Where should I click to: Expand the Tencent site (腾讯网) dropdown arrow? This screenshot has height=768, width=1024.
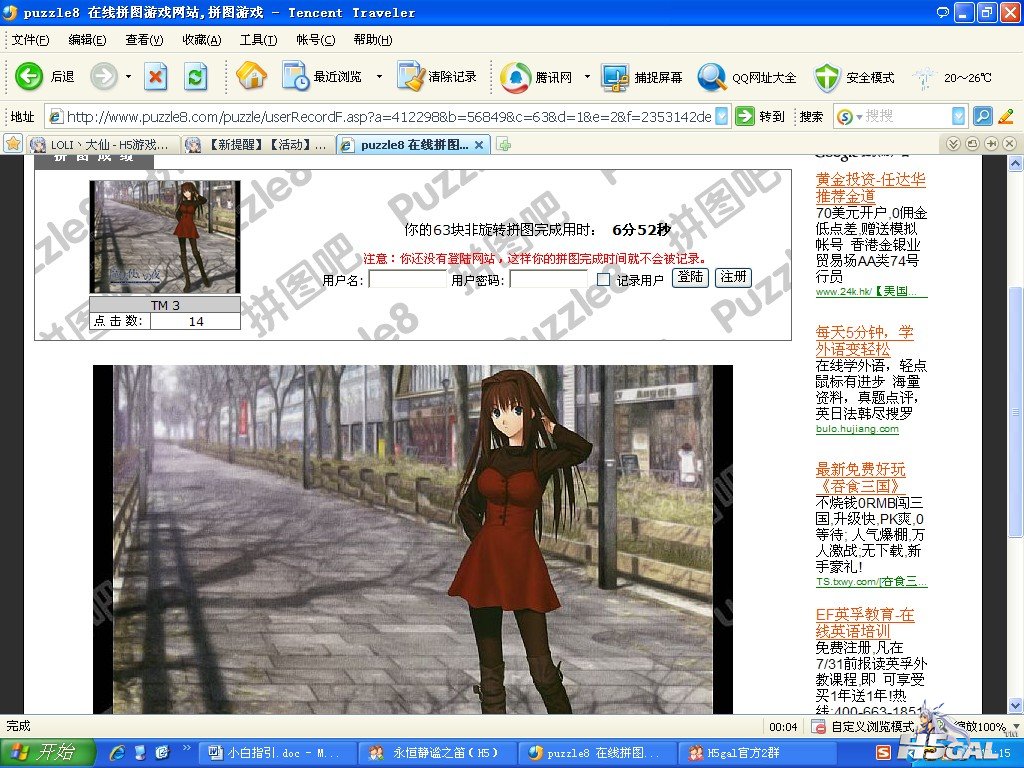coord(587,76)
